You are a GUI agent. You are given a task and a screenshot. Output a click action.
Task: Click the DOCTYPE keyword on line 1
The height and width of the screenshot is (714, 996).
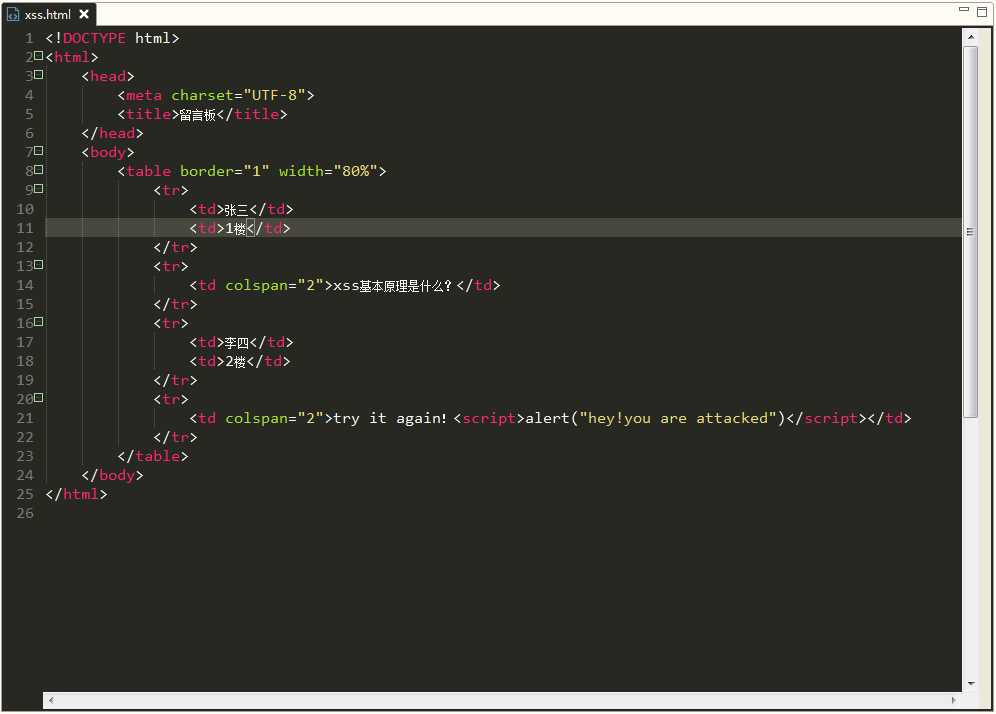pyautogui.click(x=94, y=38)
